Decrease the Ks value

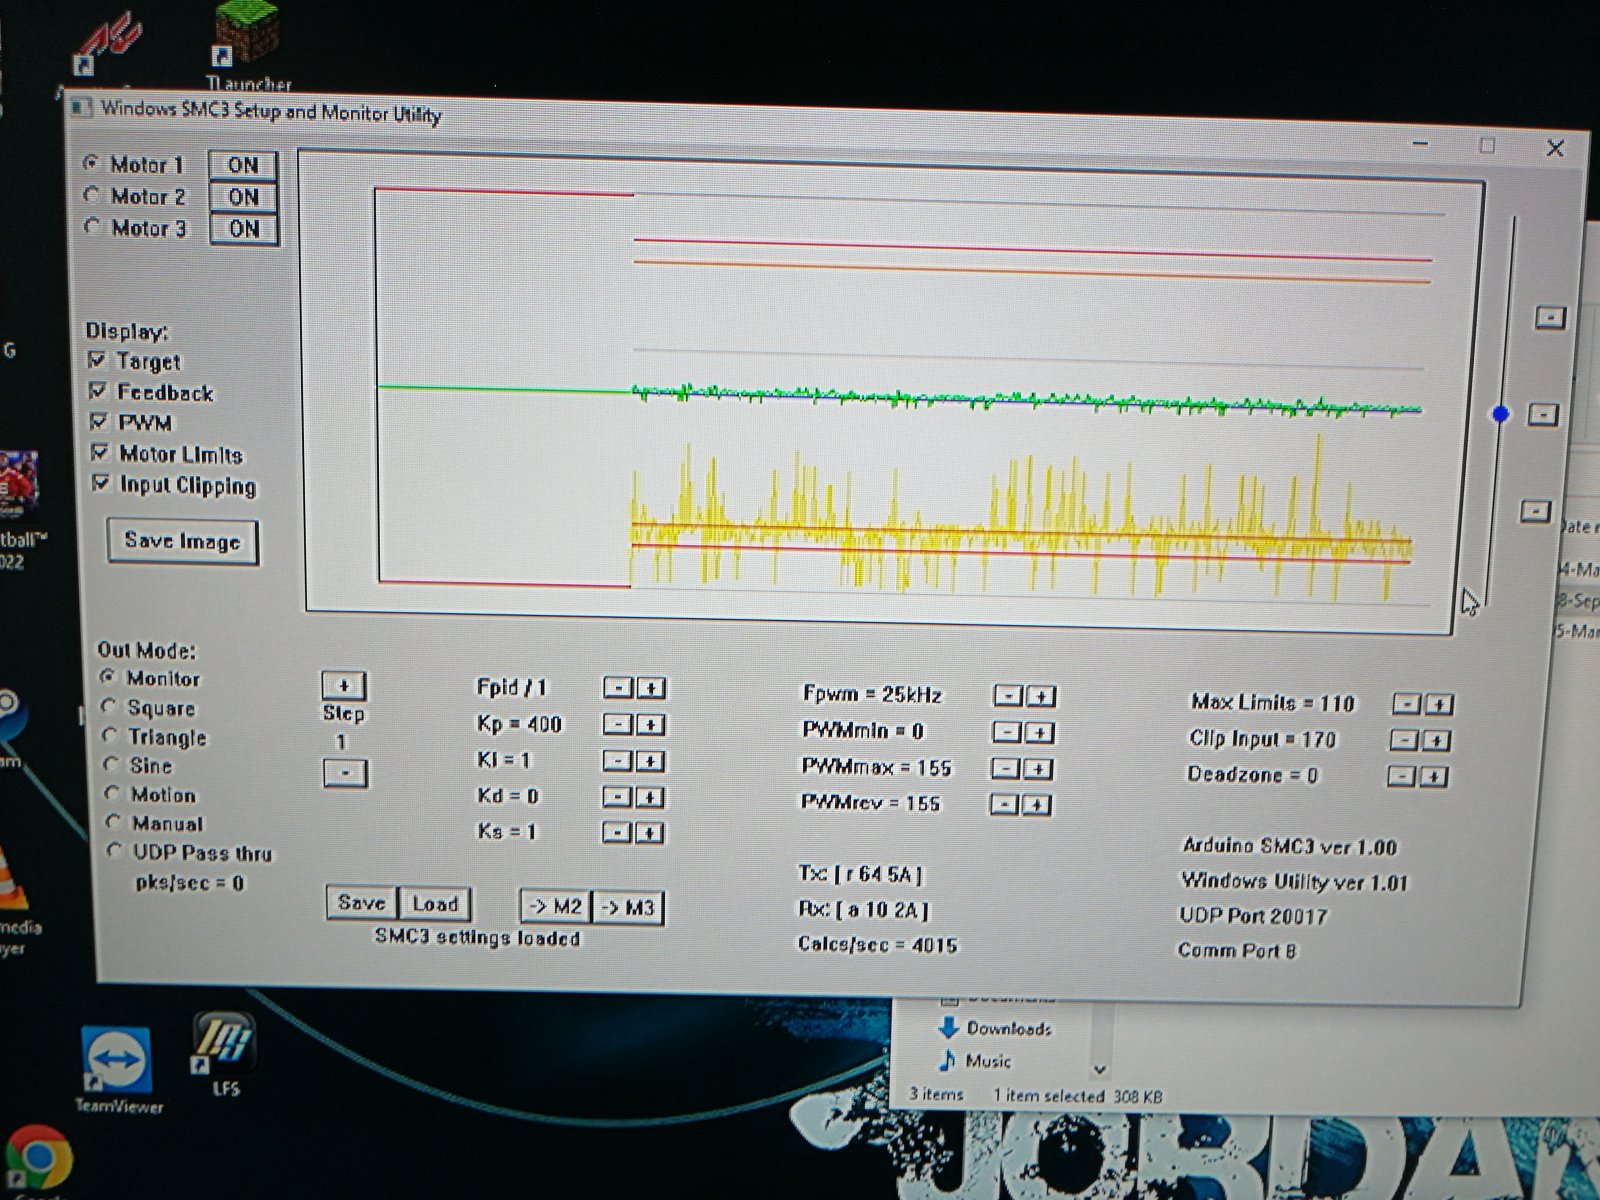618,832
